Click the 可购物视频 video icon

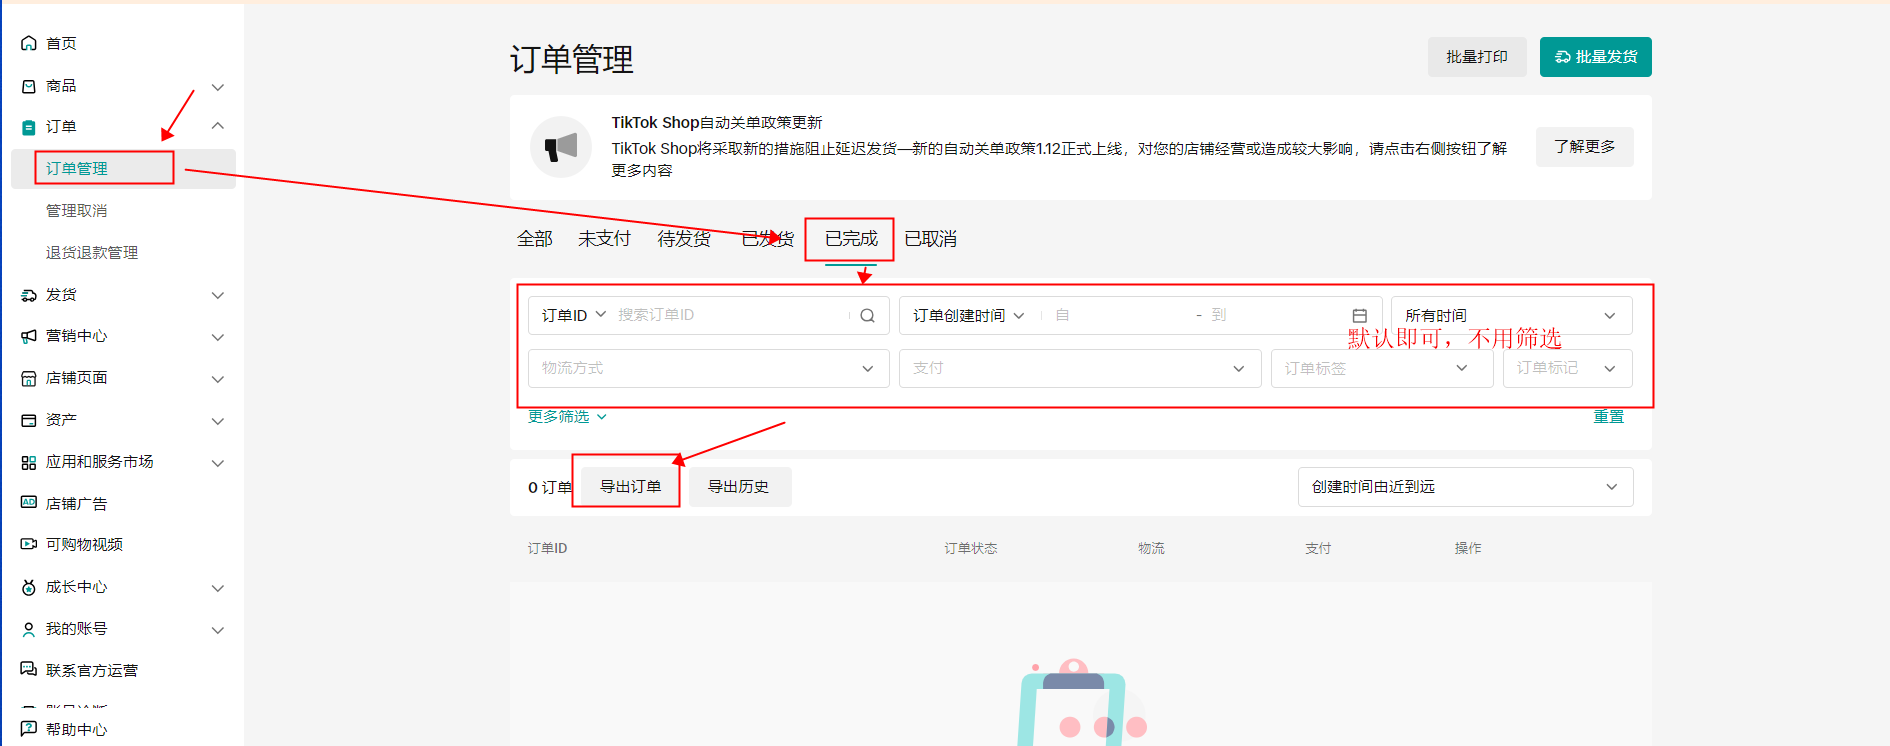[x=29, y=544]
